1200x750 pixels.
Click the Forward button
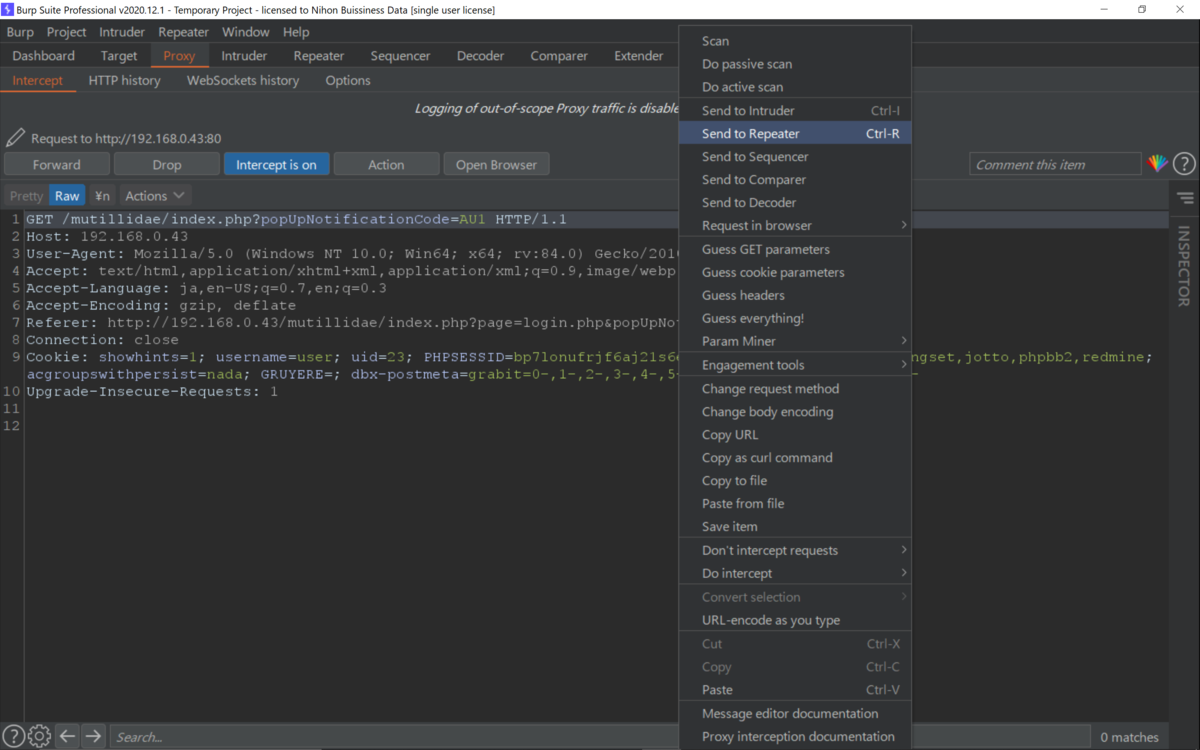[57, 164]
